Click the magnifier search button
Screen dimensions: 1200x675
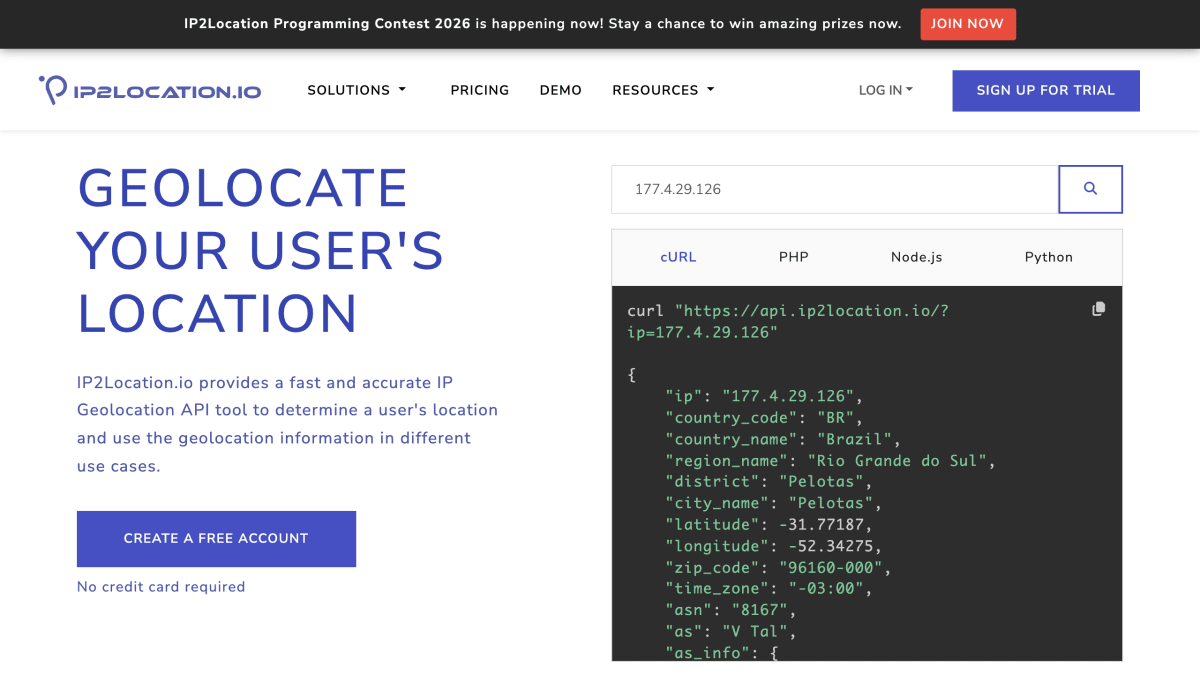pos(1090,189)
